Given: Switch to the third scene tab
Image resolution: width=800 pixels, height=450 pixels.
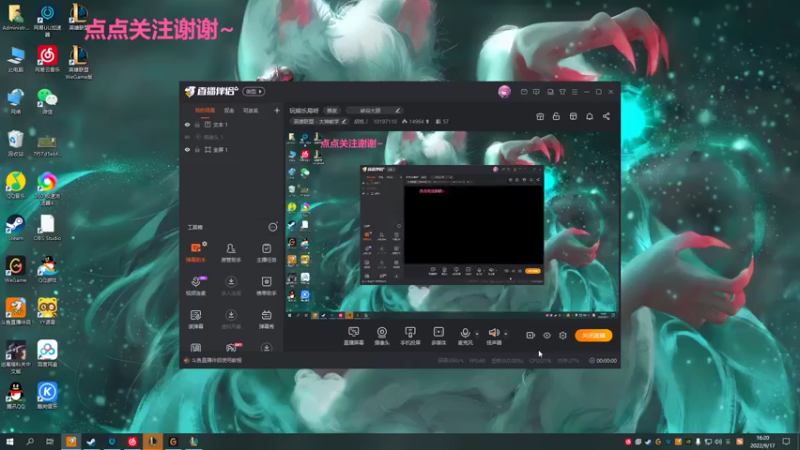Looking at the screenshot, I should [x=251, y=110].
